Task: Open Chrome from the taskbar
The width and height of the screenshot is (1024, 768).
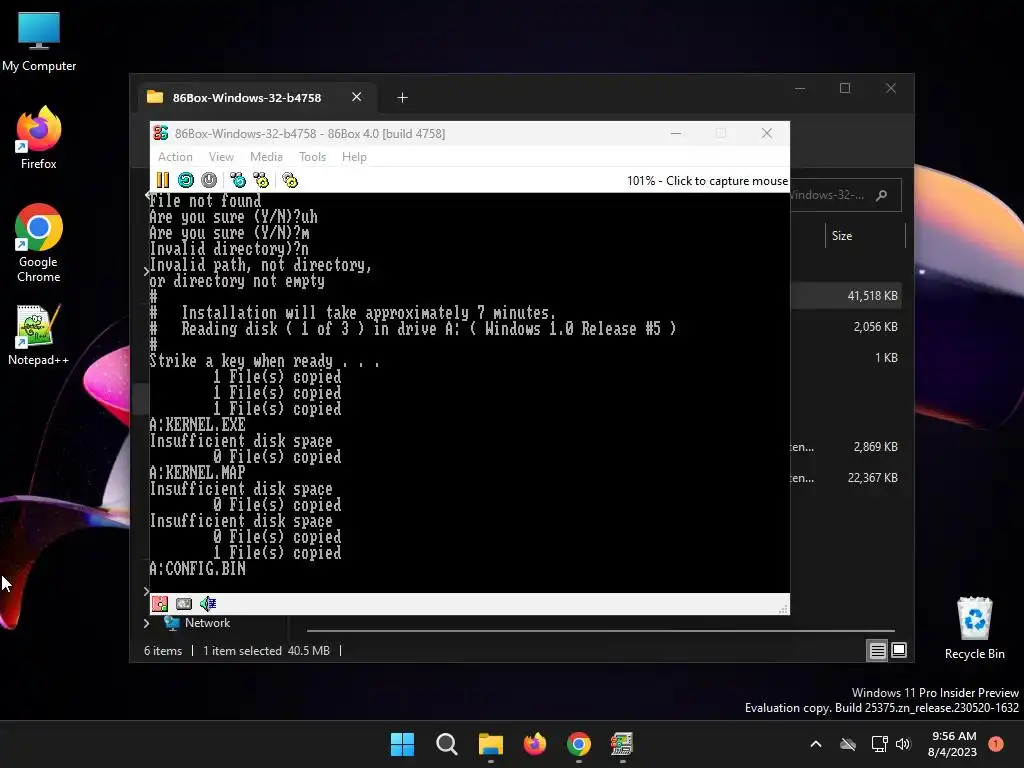Action: (579, 744)
